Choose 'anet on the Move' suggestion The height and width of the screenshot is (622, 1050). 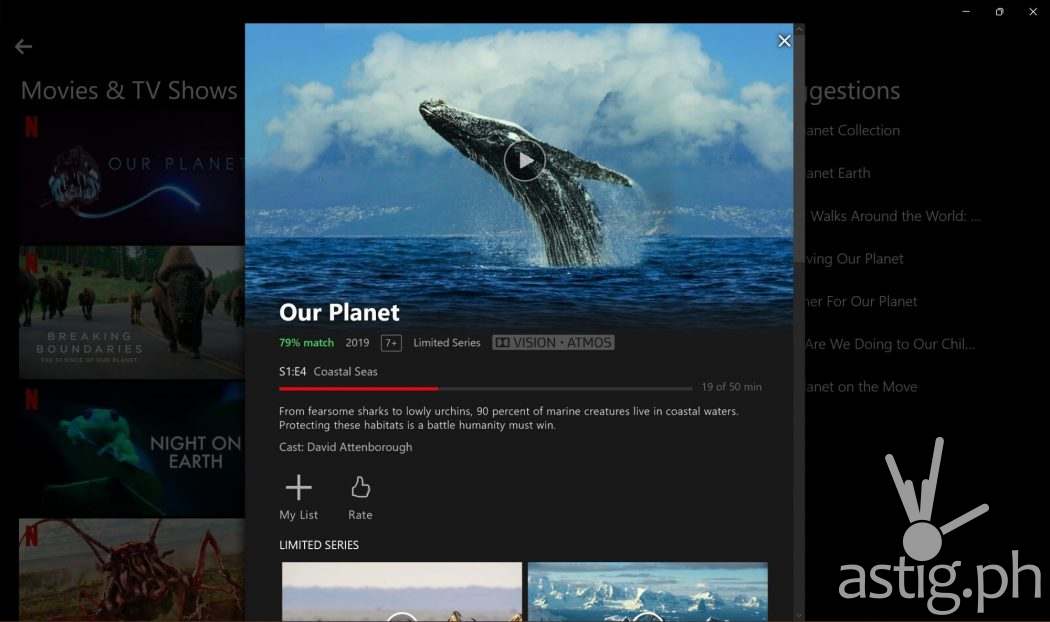861,387
